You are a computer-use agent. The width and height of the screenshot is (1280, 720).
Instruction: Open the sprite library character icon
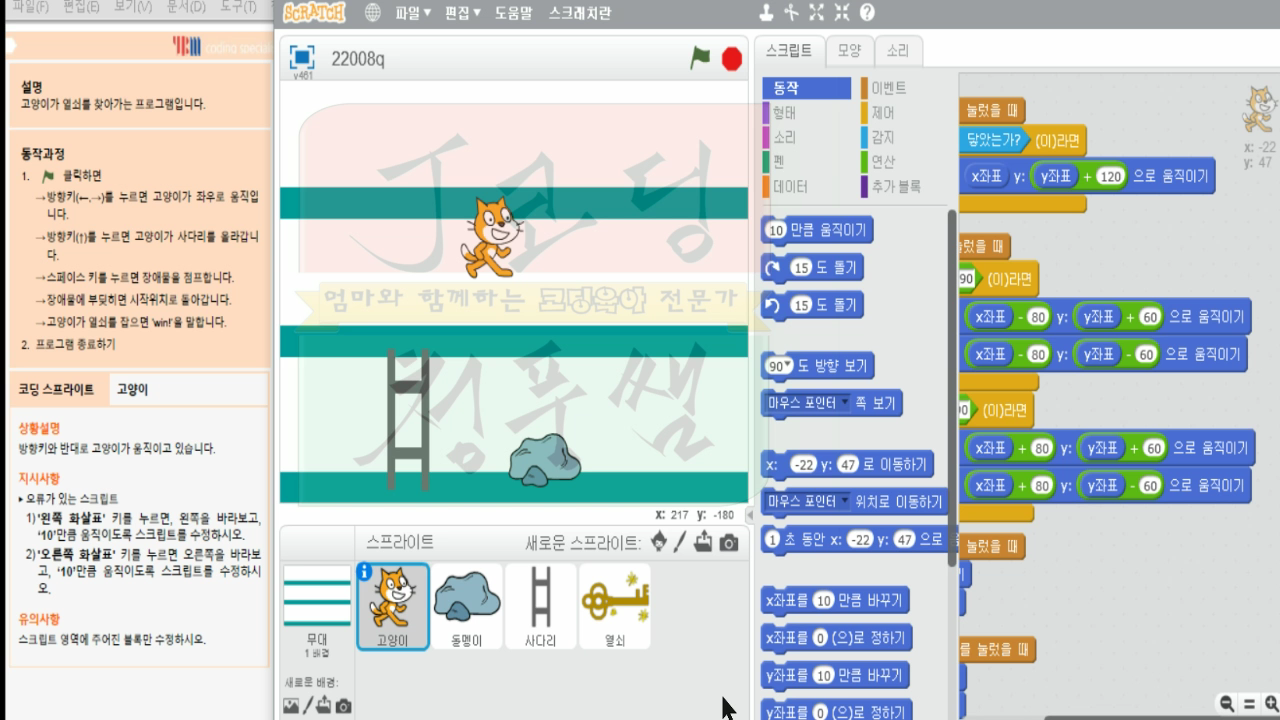[659, 540]
